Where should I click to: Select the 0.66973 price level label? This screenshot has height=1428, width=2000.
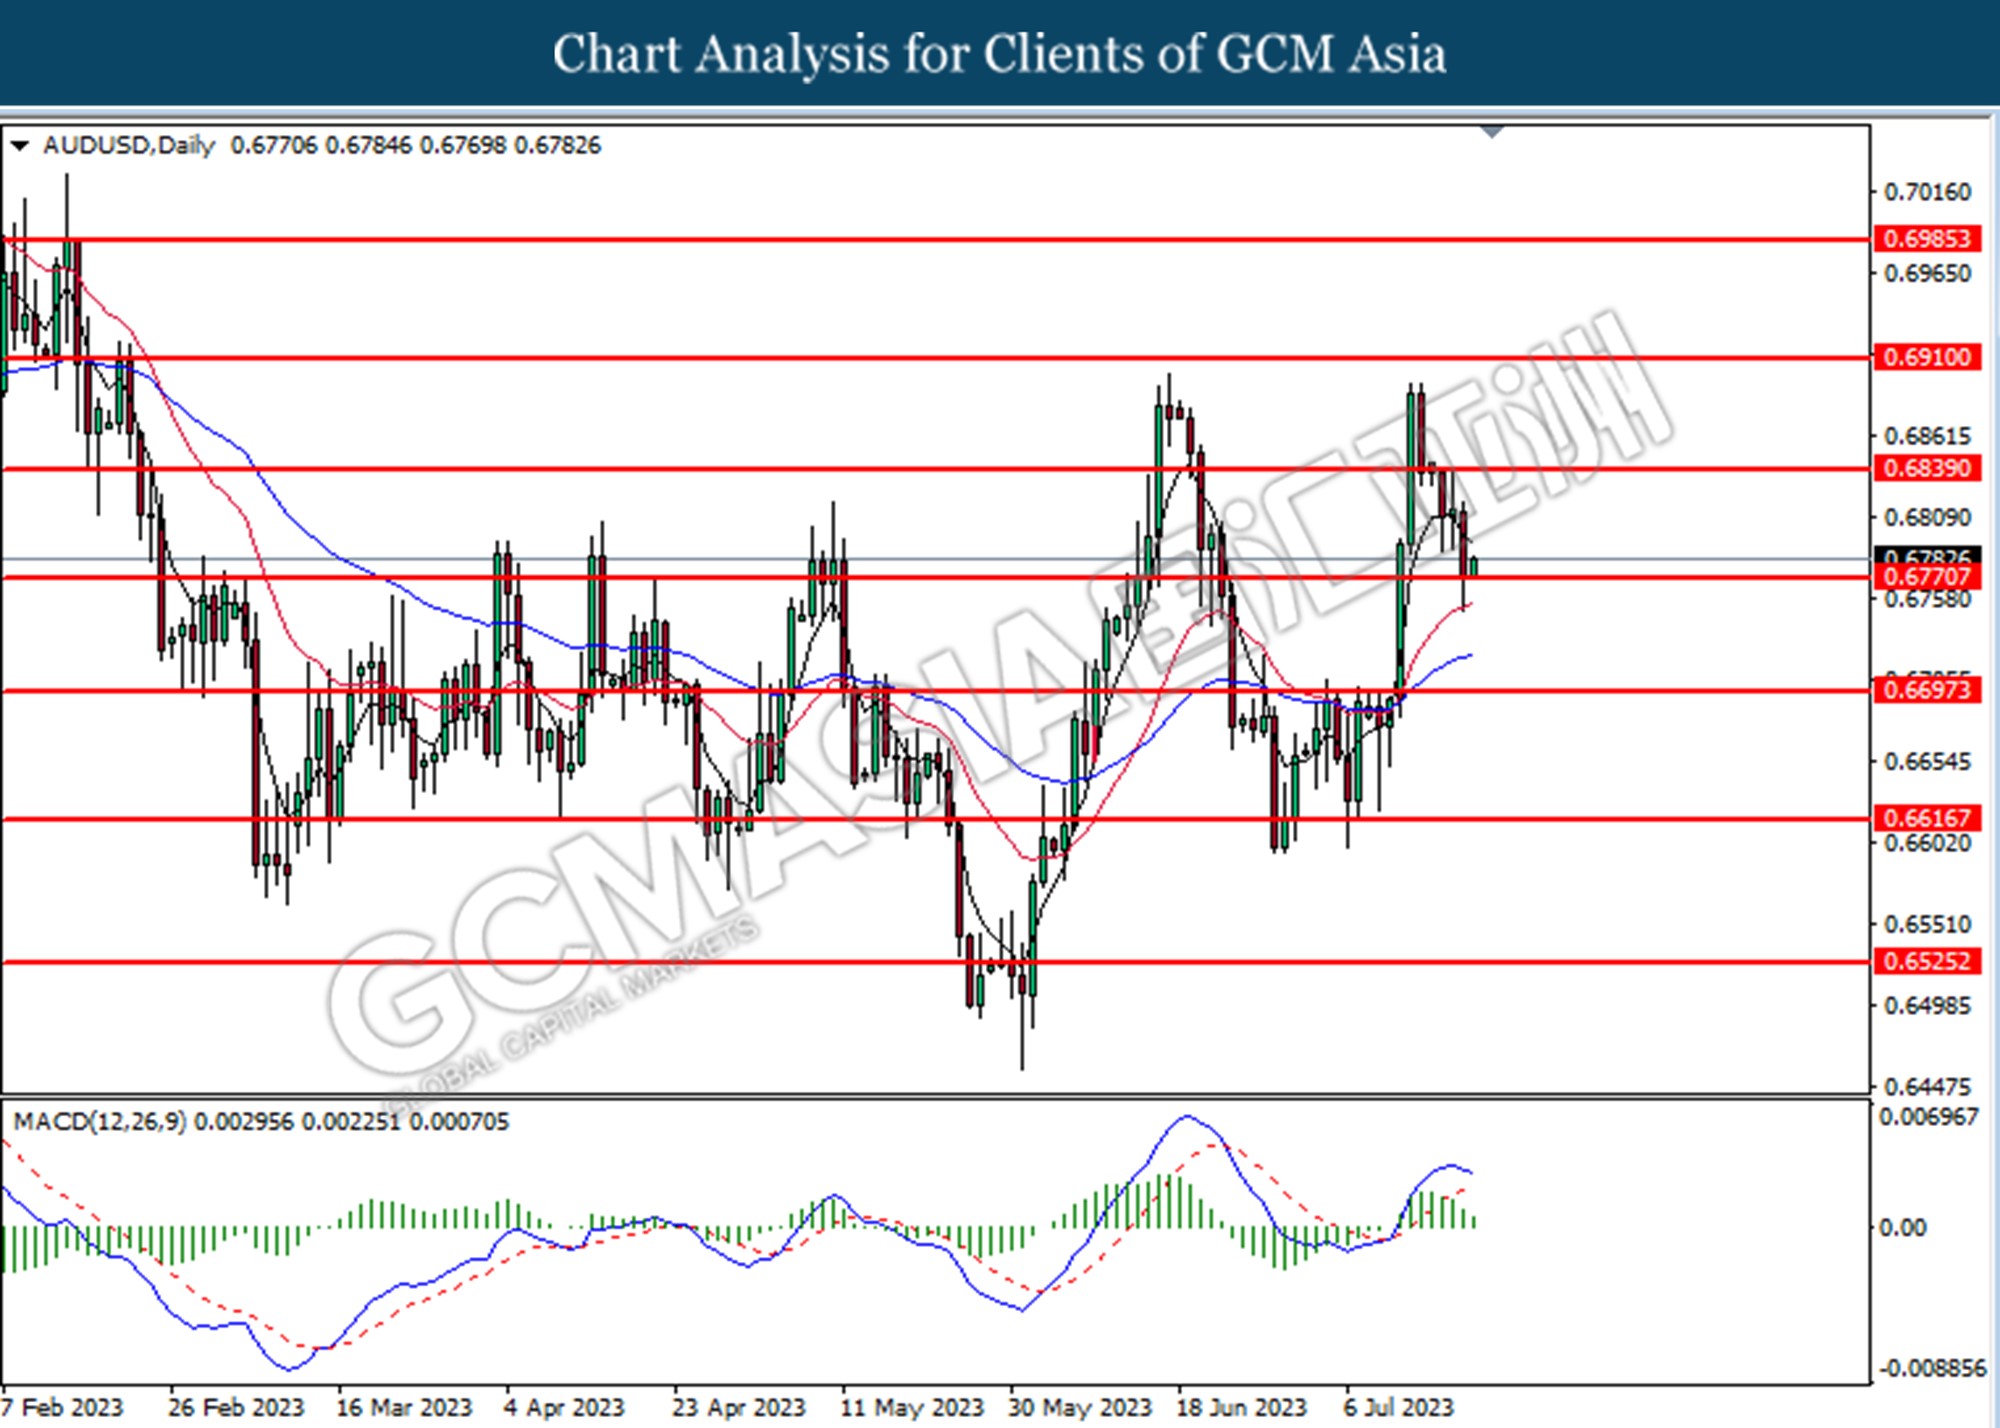click(1926, 690)
